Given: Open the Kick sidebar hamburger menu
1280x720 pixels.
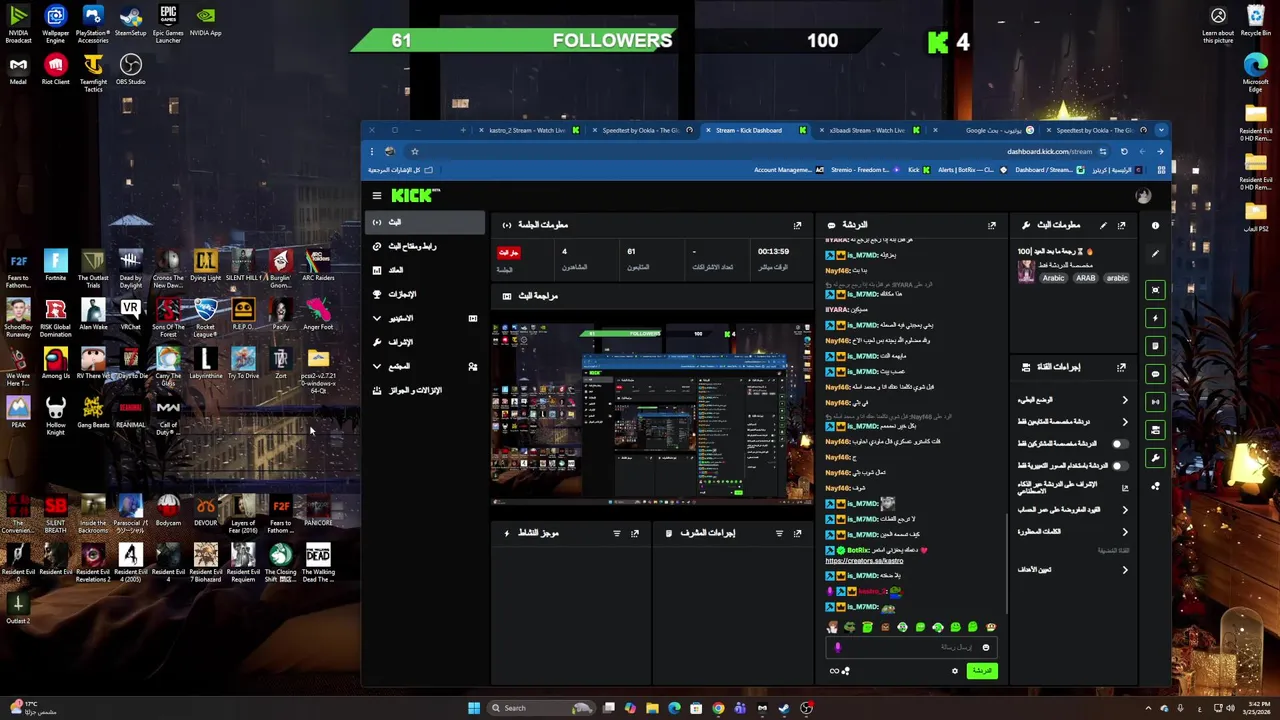Looking at the screenshot, I should pyautogui.click(x=377, y=196).
